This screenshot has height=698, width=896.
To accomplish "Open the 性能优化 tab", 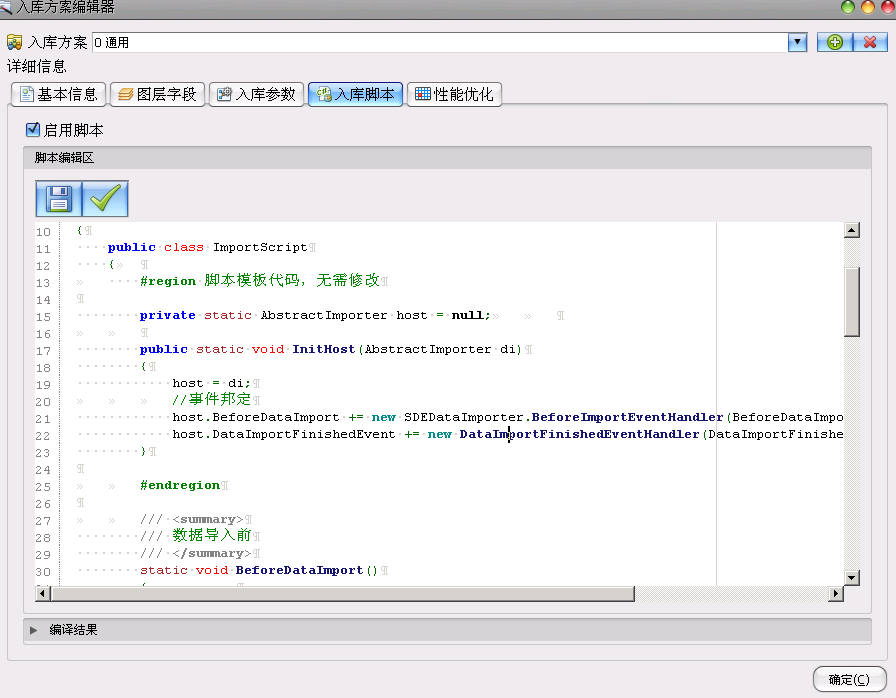I will (454, 94).
